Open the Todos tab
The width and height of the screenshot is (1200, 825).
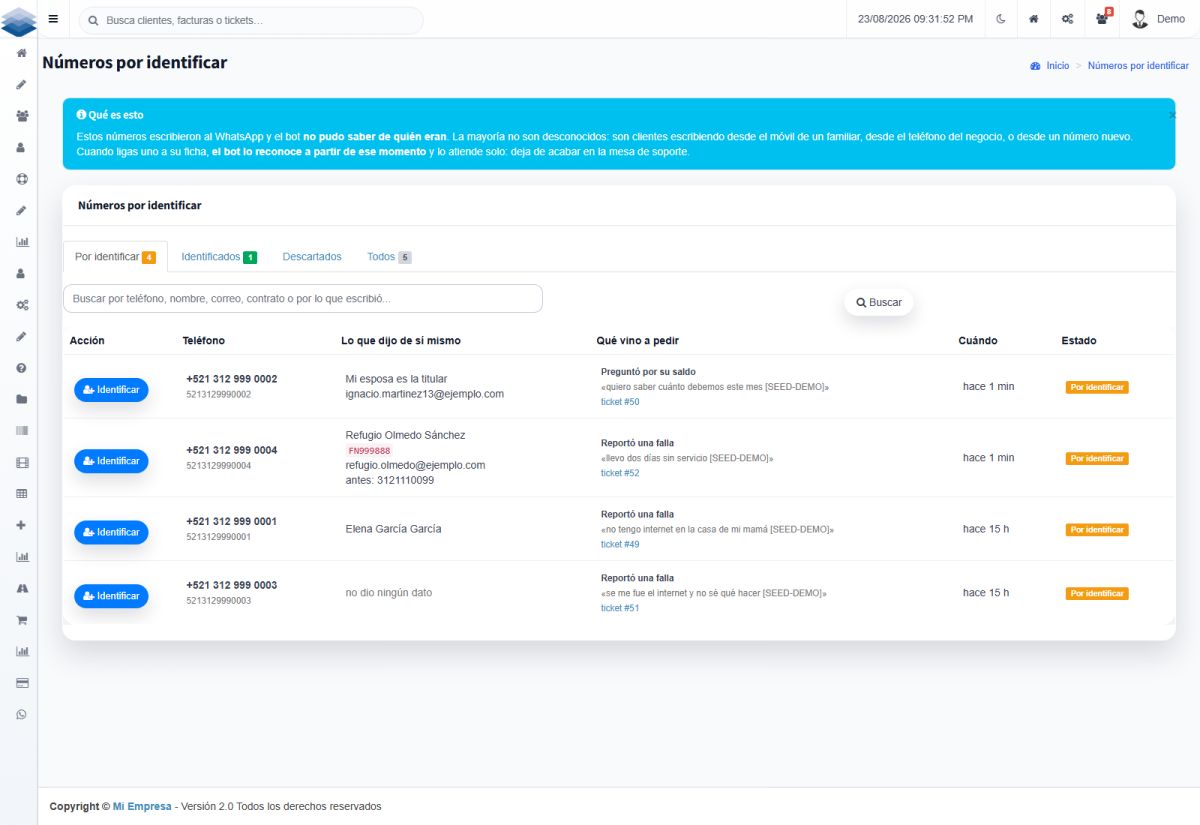[388, 257]
